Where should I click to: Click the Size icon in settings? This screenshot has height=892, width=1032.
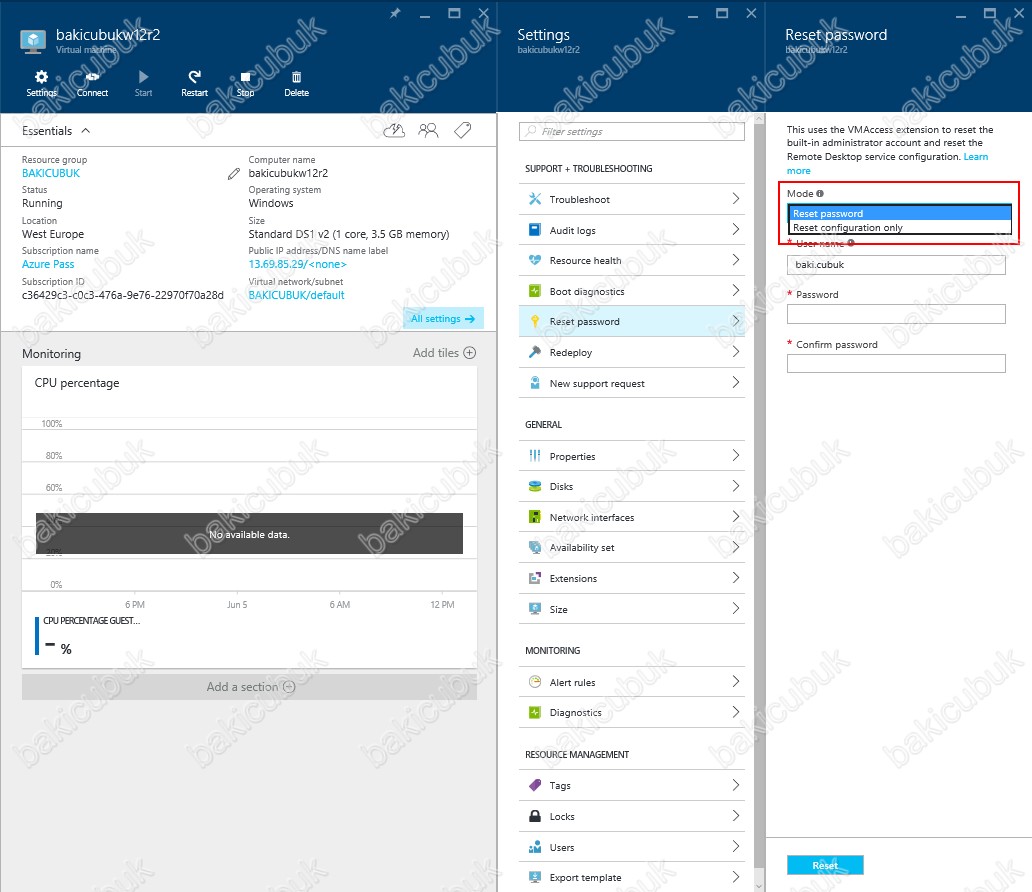tap(535, 609)
